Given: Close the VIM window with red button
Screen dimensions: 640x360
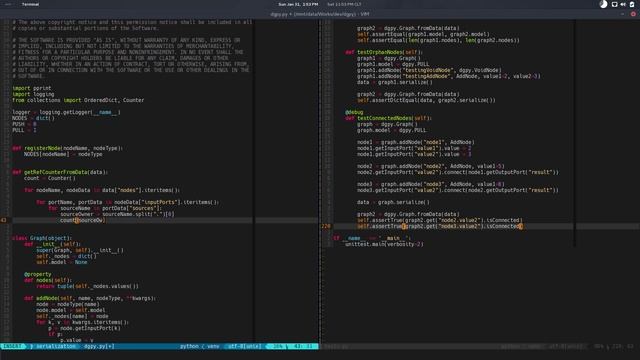Looking at the screenshot, I should click(x=633, y=14).
